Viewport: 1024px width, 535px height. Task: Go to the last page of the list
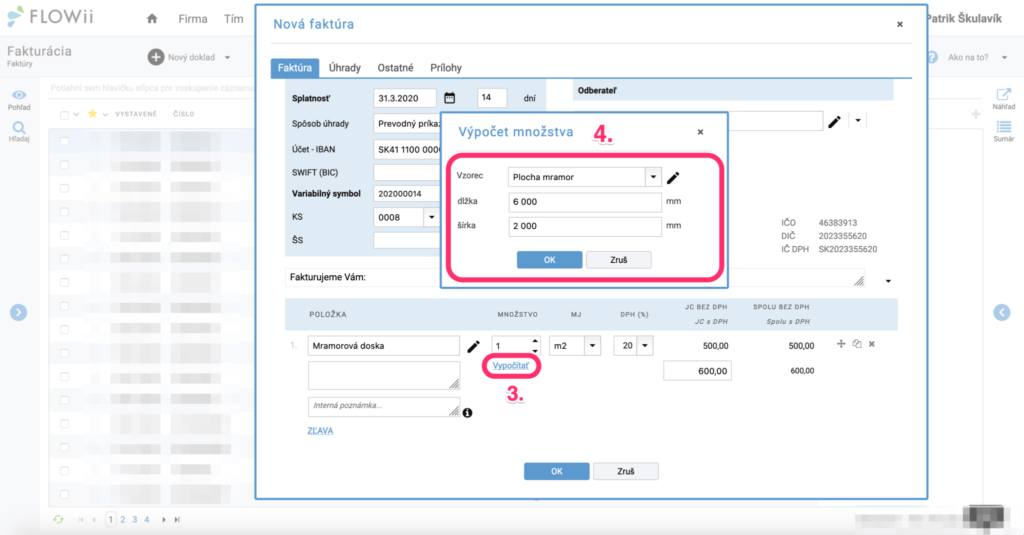177,520
